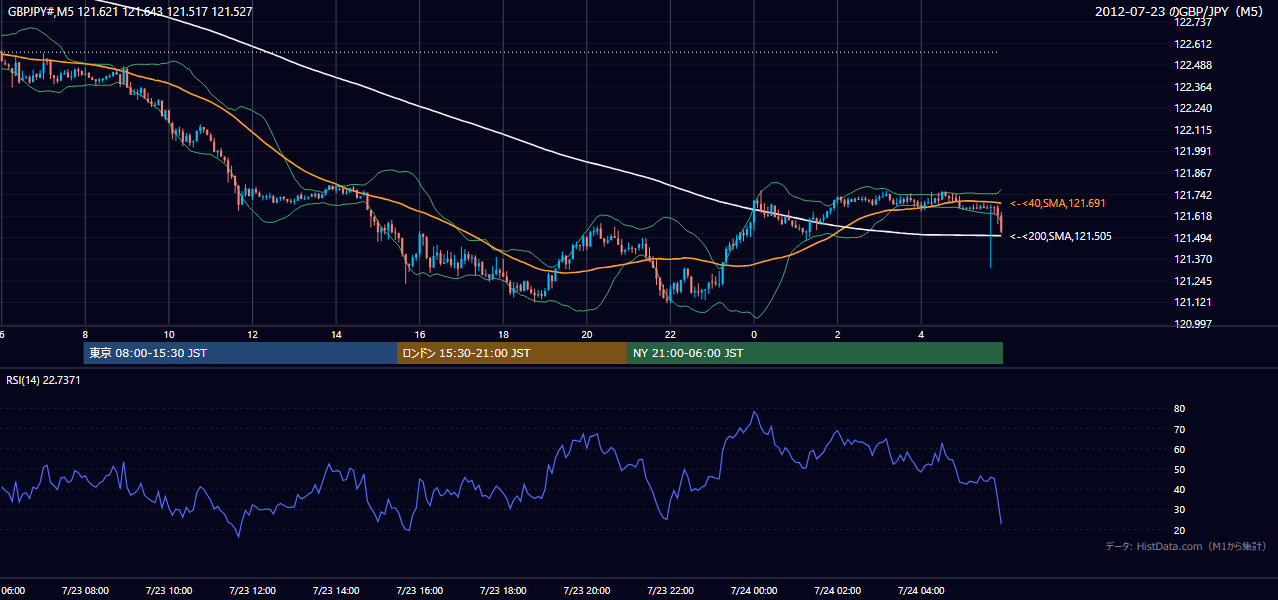This screenshot has width=1278, height=600.
Task: Click the 120.997 price axis label
Action: tap(1193, 324)
